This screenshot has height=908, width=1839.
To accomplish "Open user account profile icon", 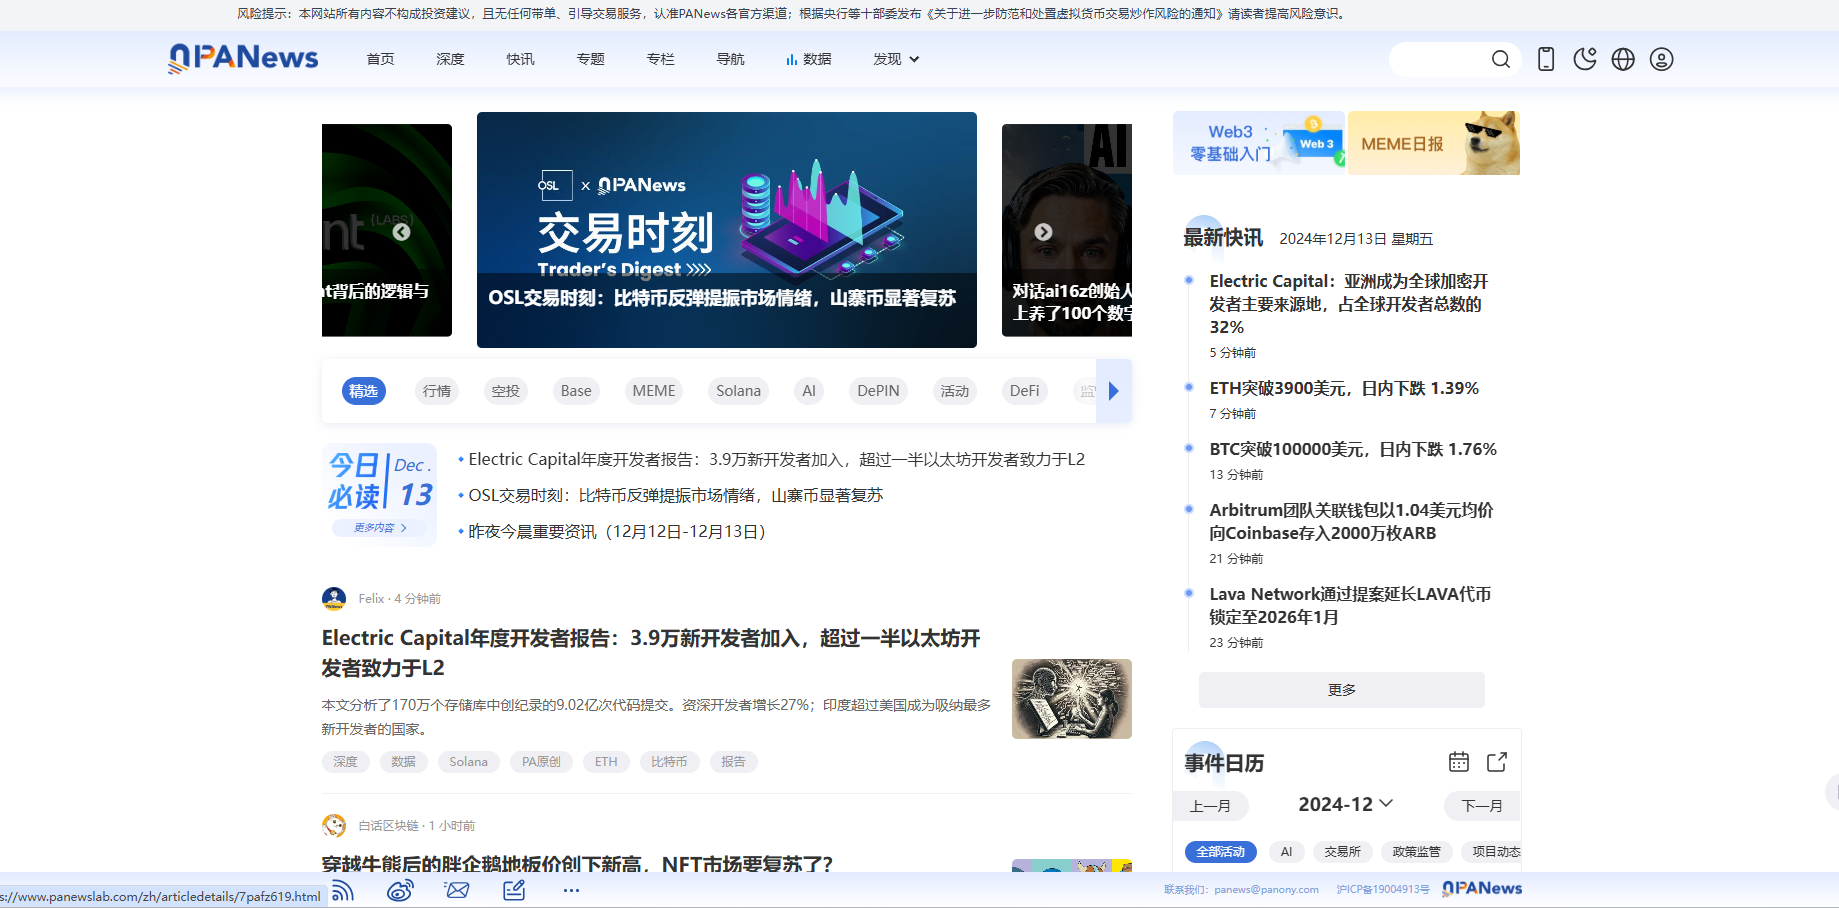I will (1661, 60).
